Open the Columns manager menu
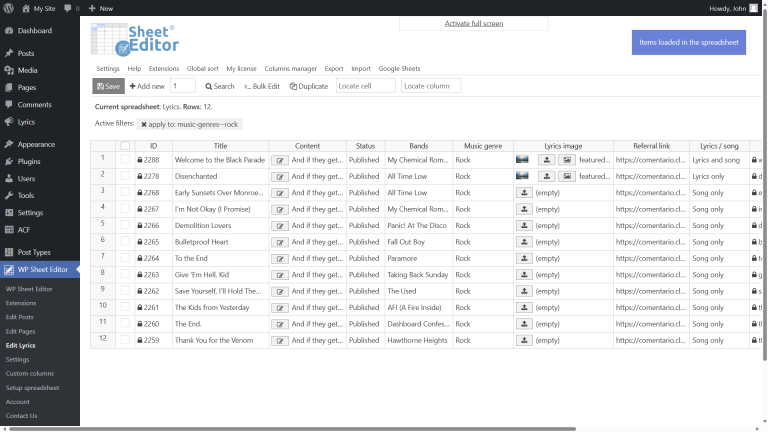768x432 pixels. pos(290,69)
